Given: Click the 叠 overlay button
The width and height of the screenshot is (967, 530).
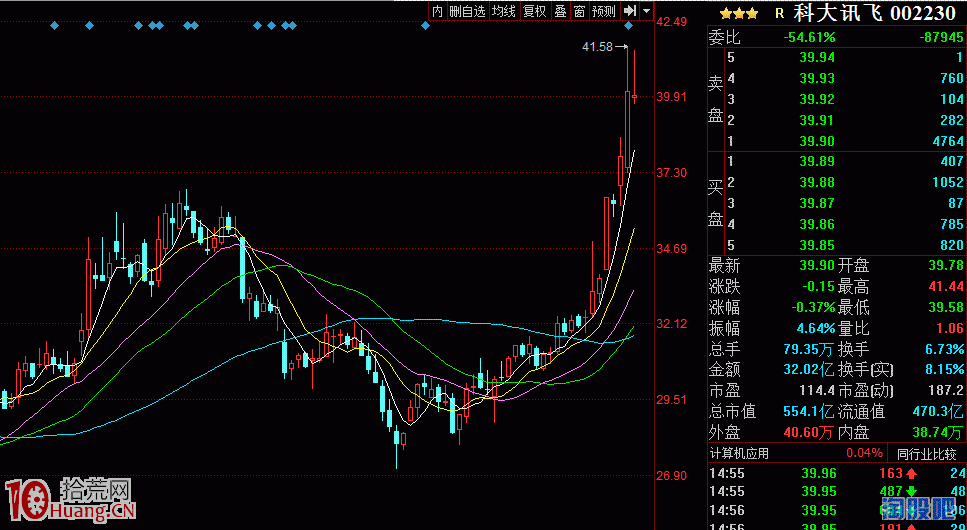Looking at the screenshot, I should (x=561, y=10).
